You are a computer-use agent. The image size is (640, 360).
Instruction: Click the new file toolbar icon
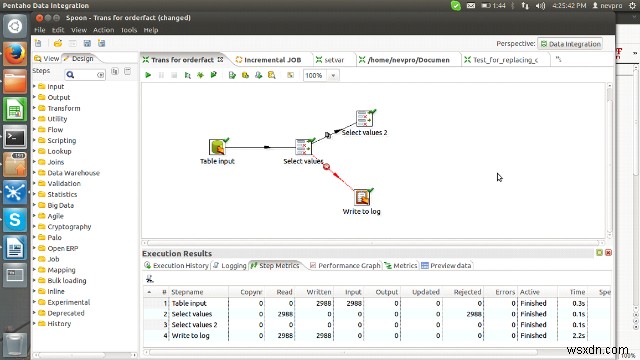coord(38,43)
